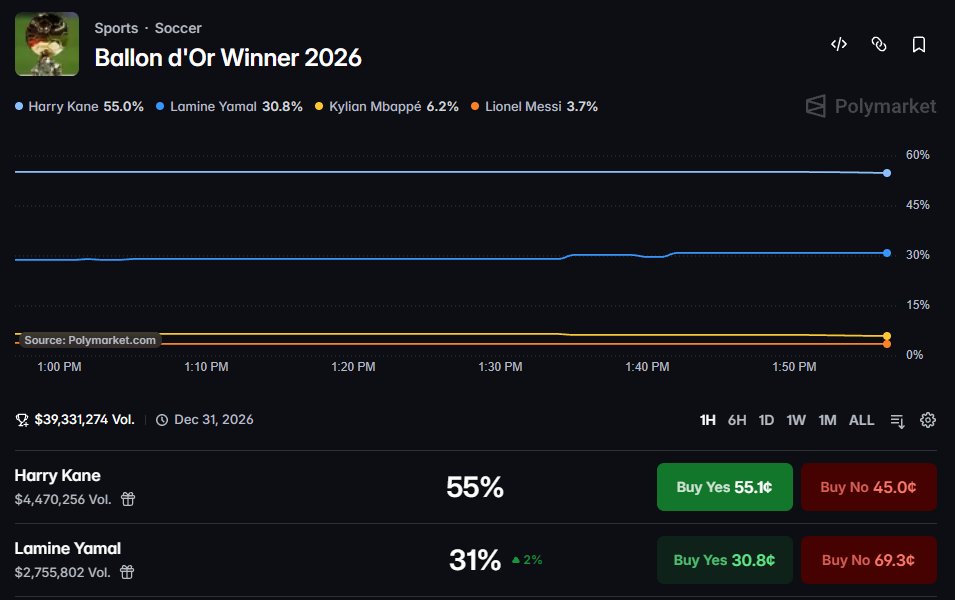This screenshot has height=600, width=955.
Task: Click the clock icon before Dec 31, 2026
Action: click(x=161, y=420)
